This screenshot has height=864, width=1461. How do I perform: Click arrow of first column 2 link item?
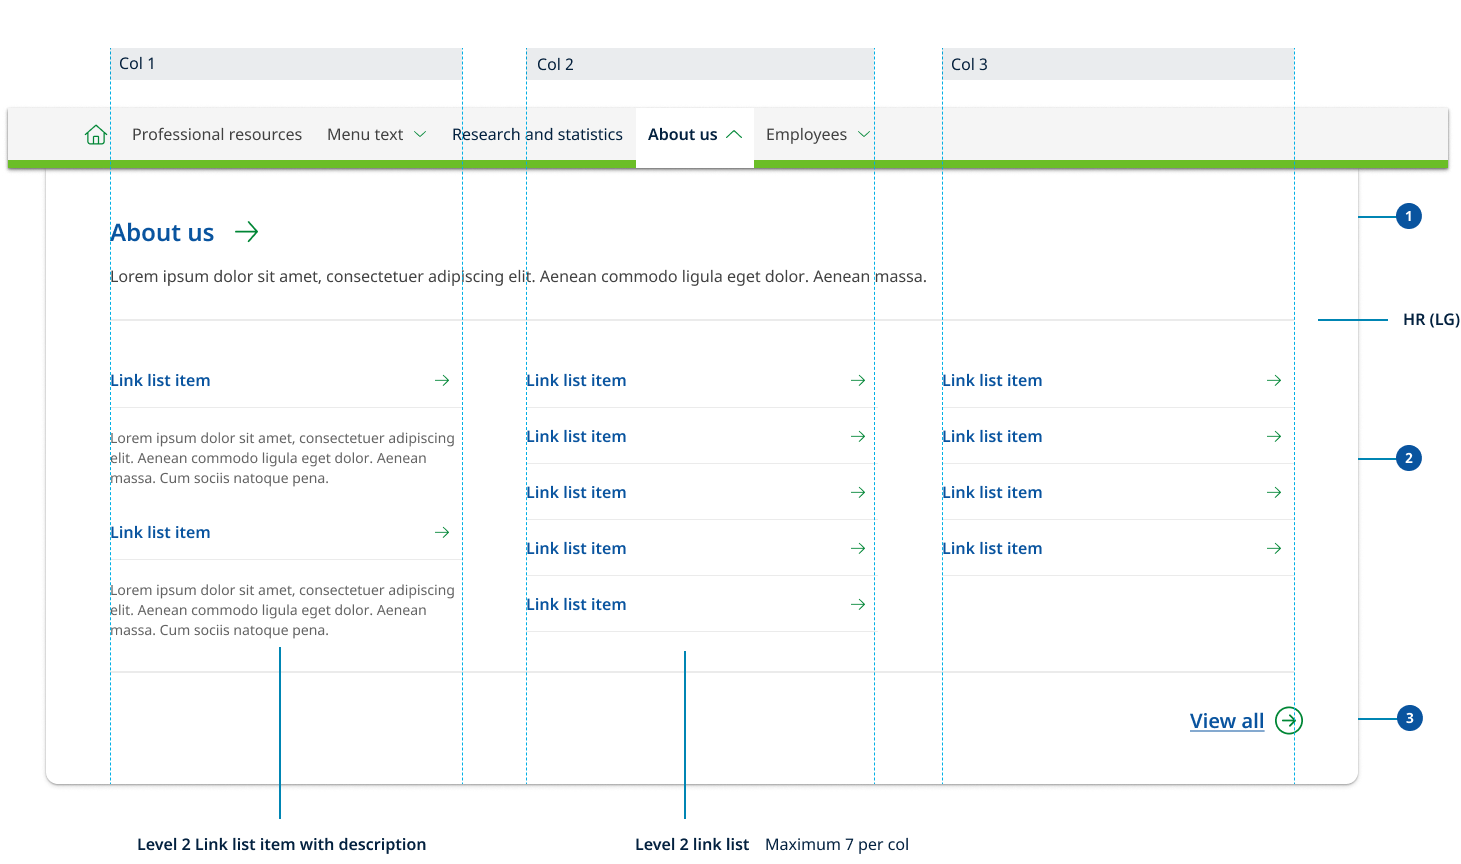858,381
